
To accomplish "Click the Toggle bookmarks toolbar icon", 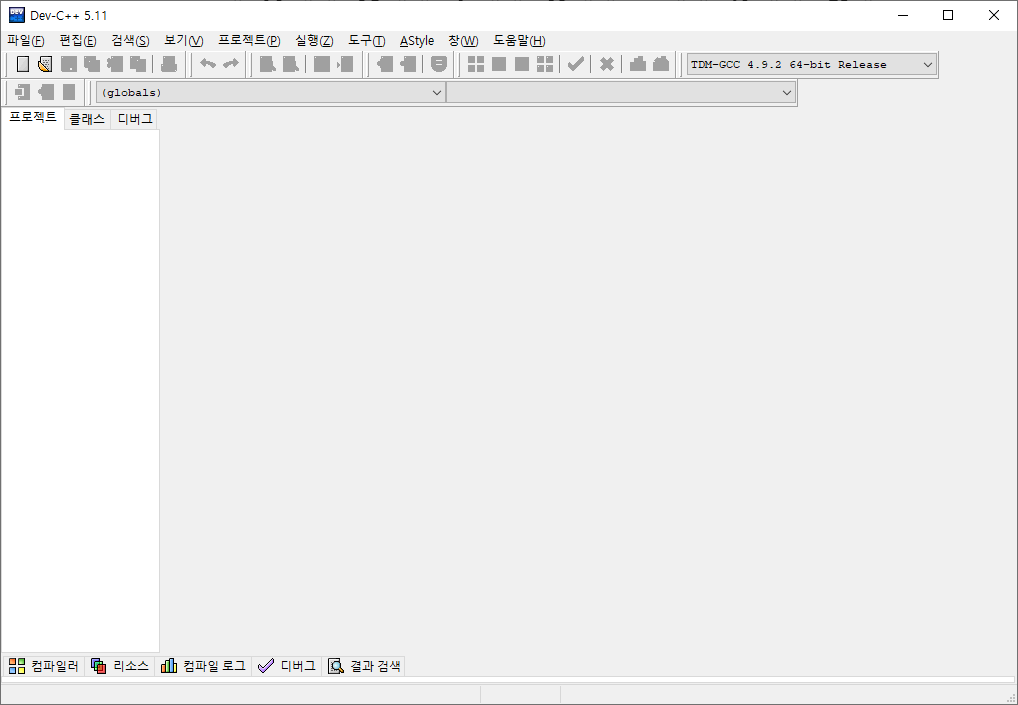I will coord(45,92).
